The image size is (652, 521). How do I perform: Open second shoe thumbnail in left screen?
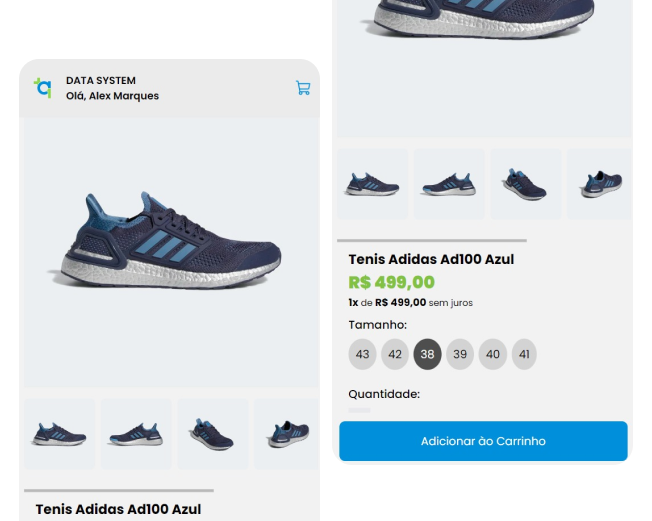(136, 434)
